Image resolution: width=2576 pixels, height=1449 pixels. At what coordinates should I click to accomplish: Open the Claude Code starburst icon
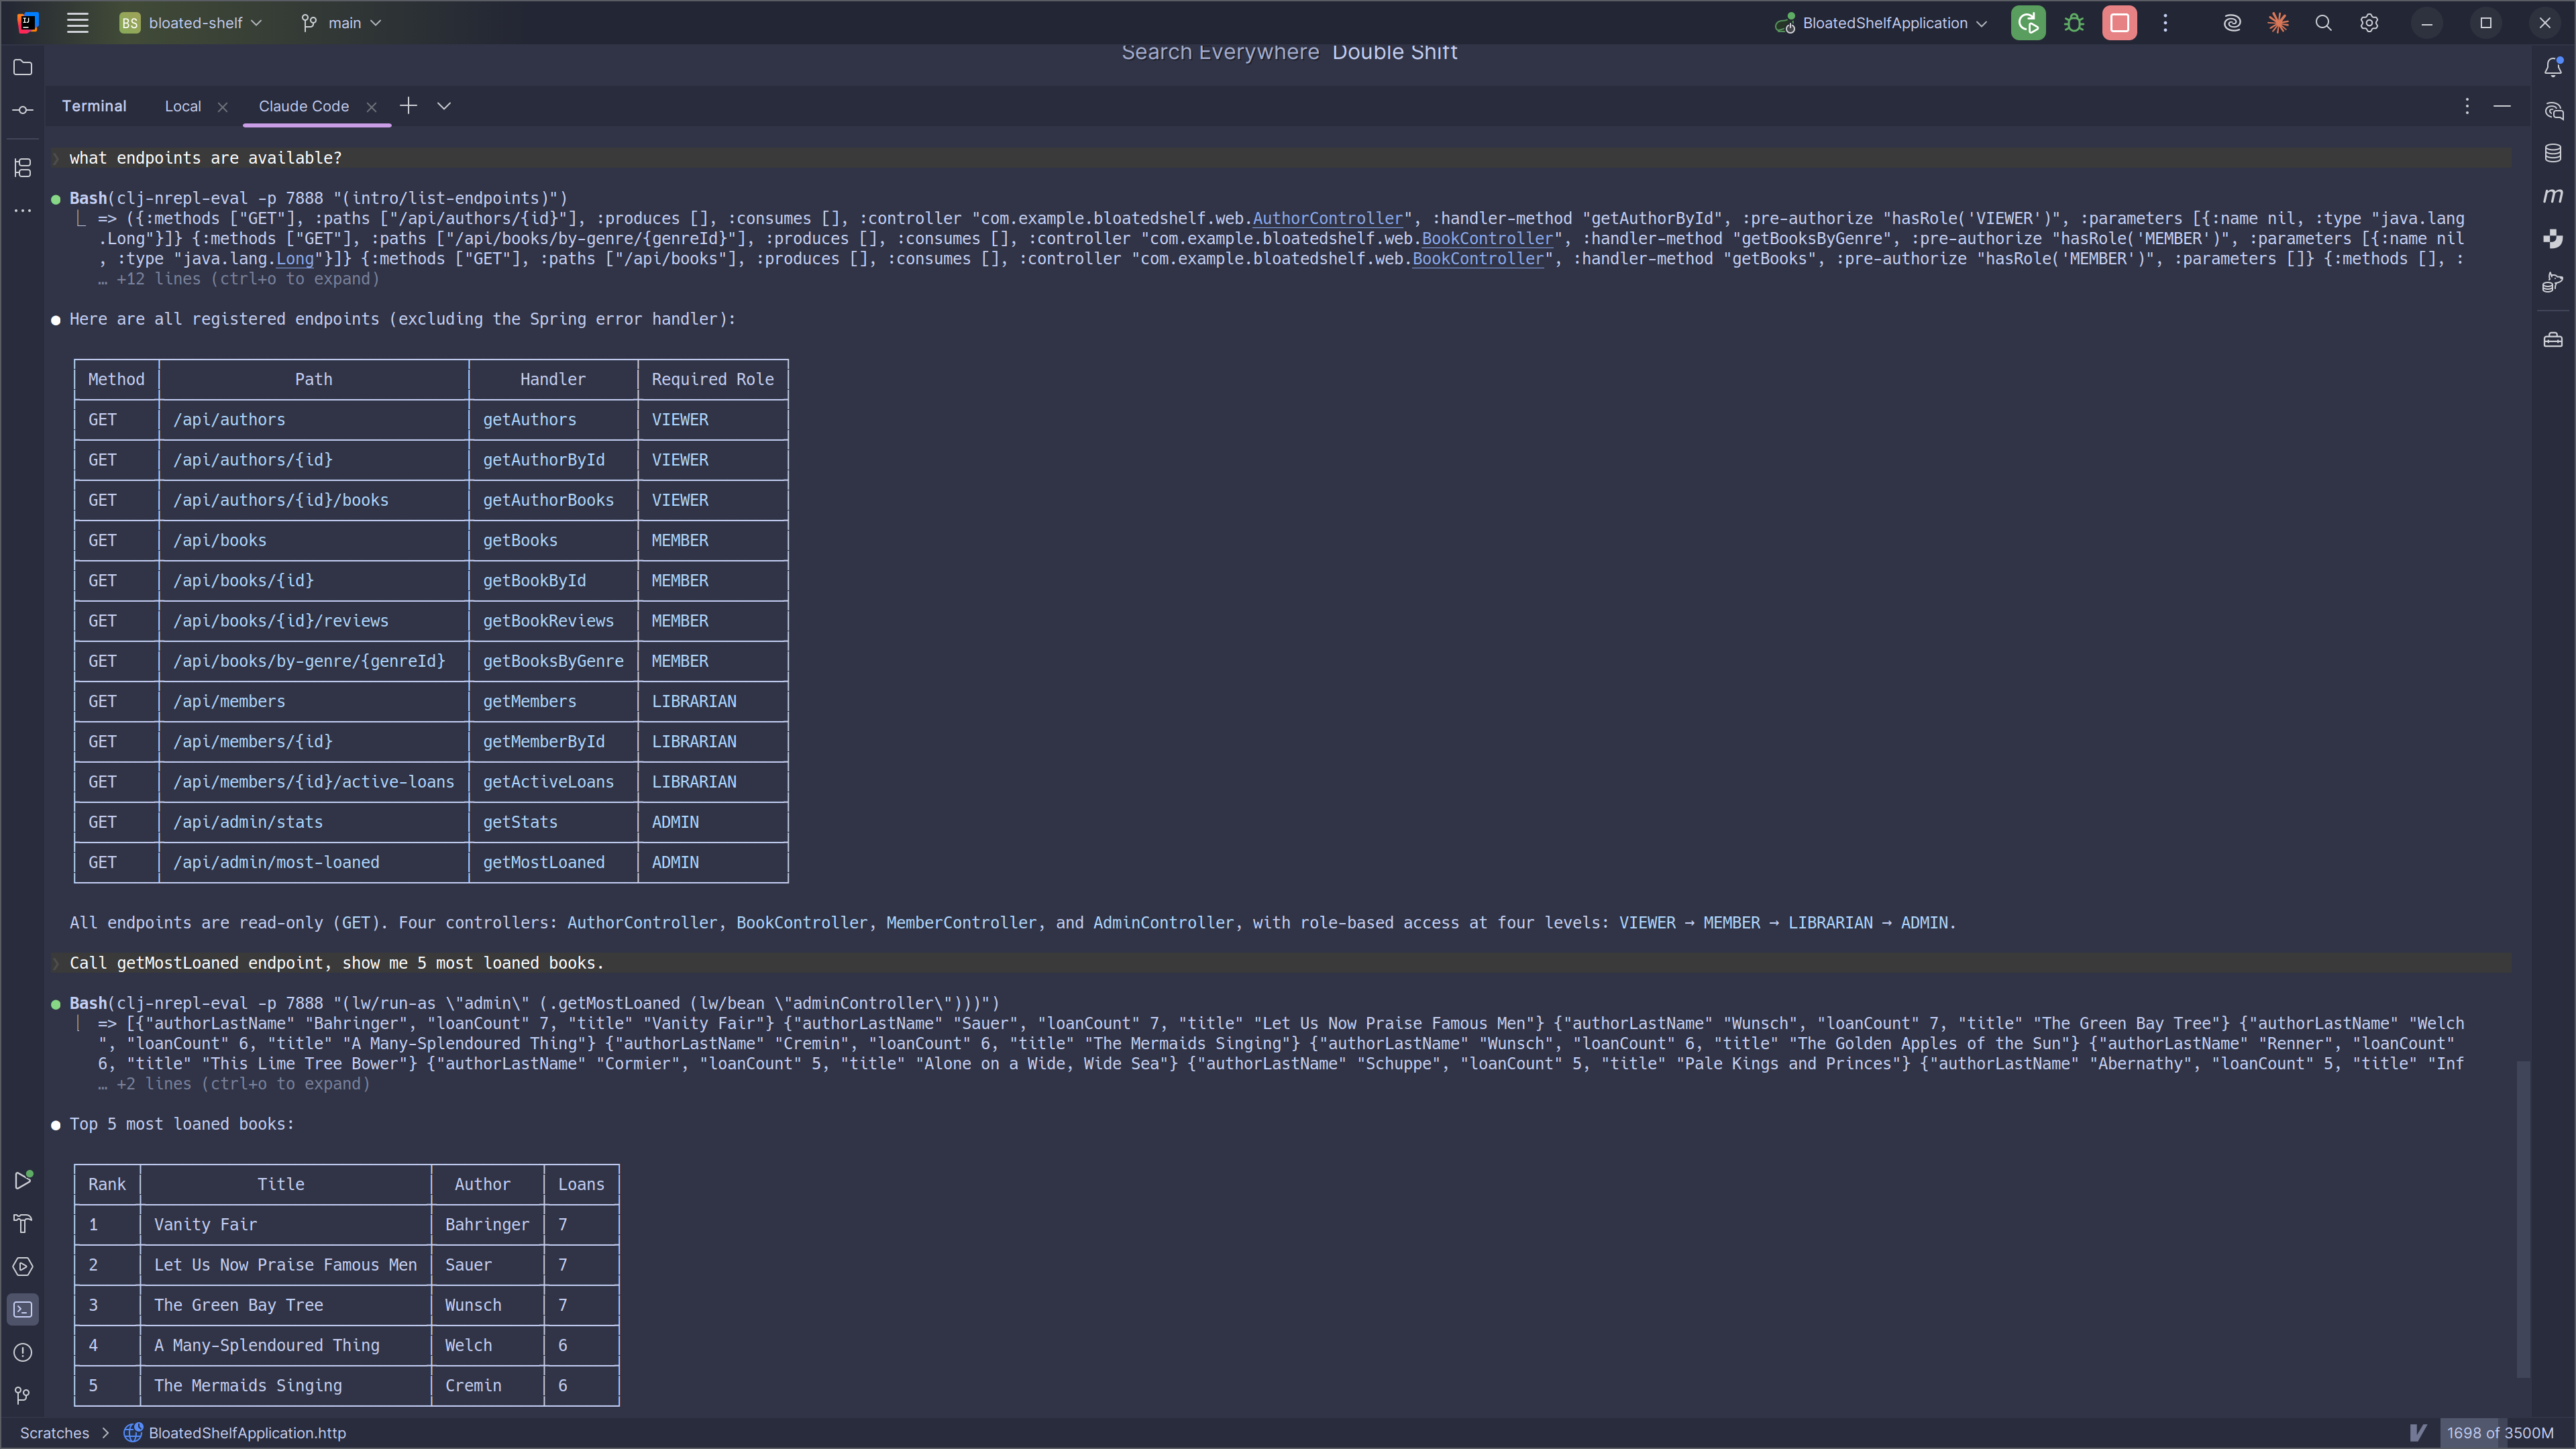point(2278,23)
